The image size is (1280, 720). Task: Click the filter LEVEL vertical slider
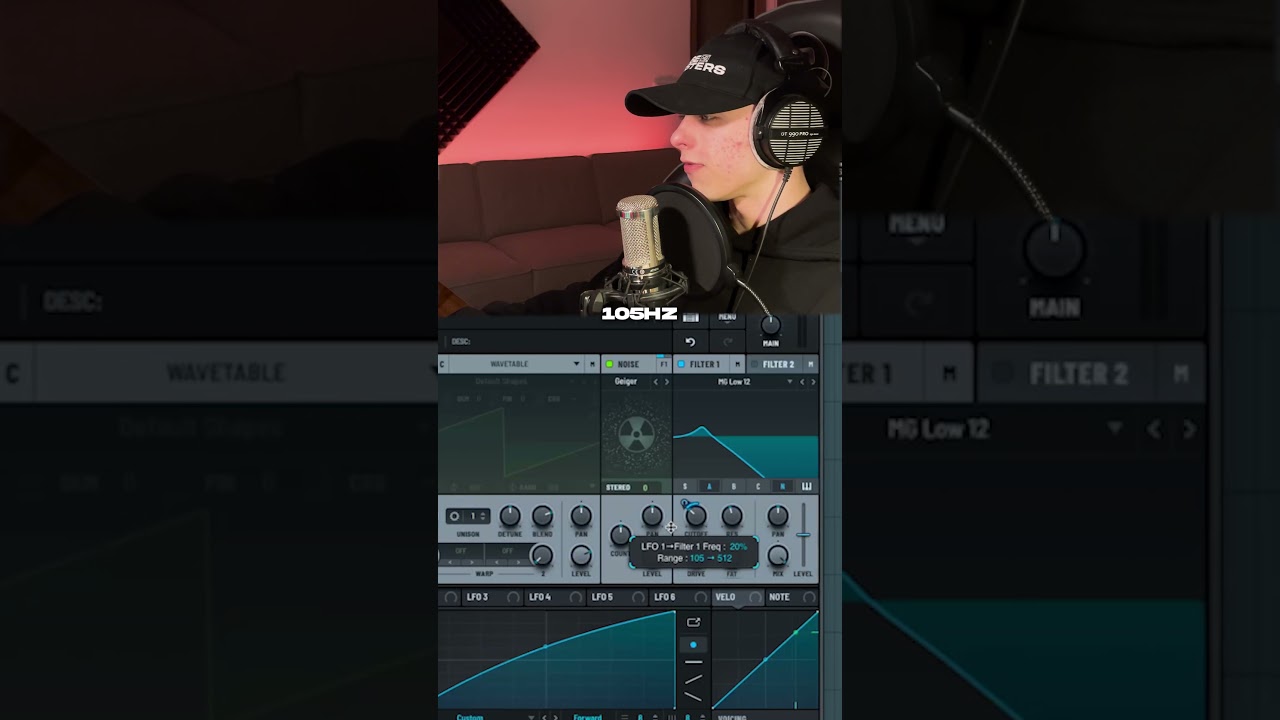pyautogui.click(x=803, y=536)
